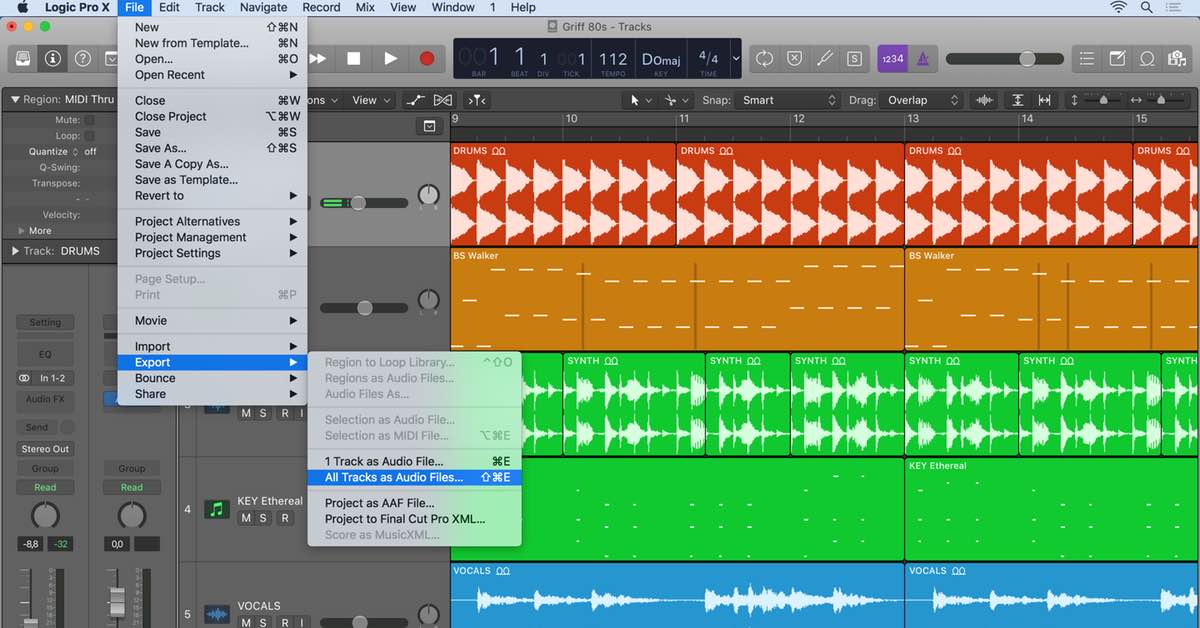The image size is (1200, 628).
Task: Select Project as AAF File menu item
Action: pos(379,503)
